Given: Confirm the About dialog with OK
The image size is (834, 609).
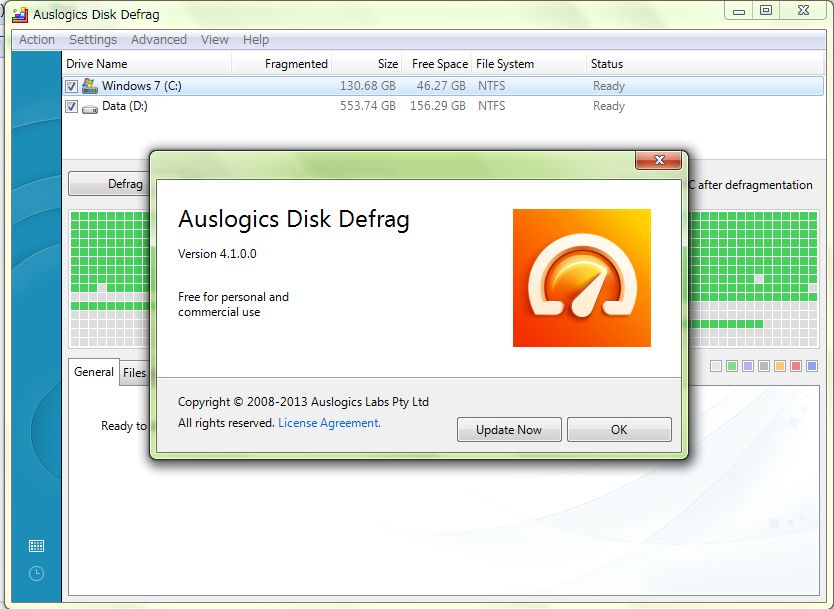Looking at the screenshot, I should (619, 430).
